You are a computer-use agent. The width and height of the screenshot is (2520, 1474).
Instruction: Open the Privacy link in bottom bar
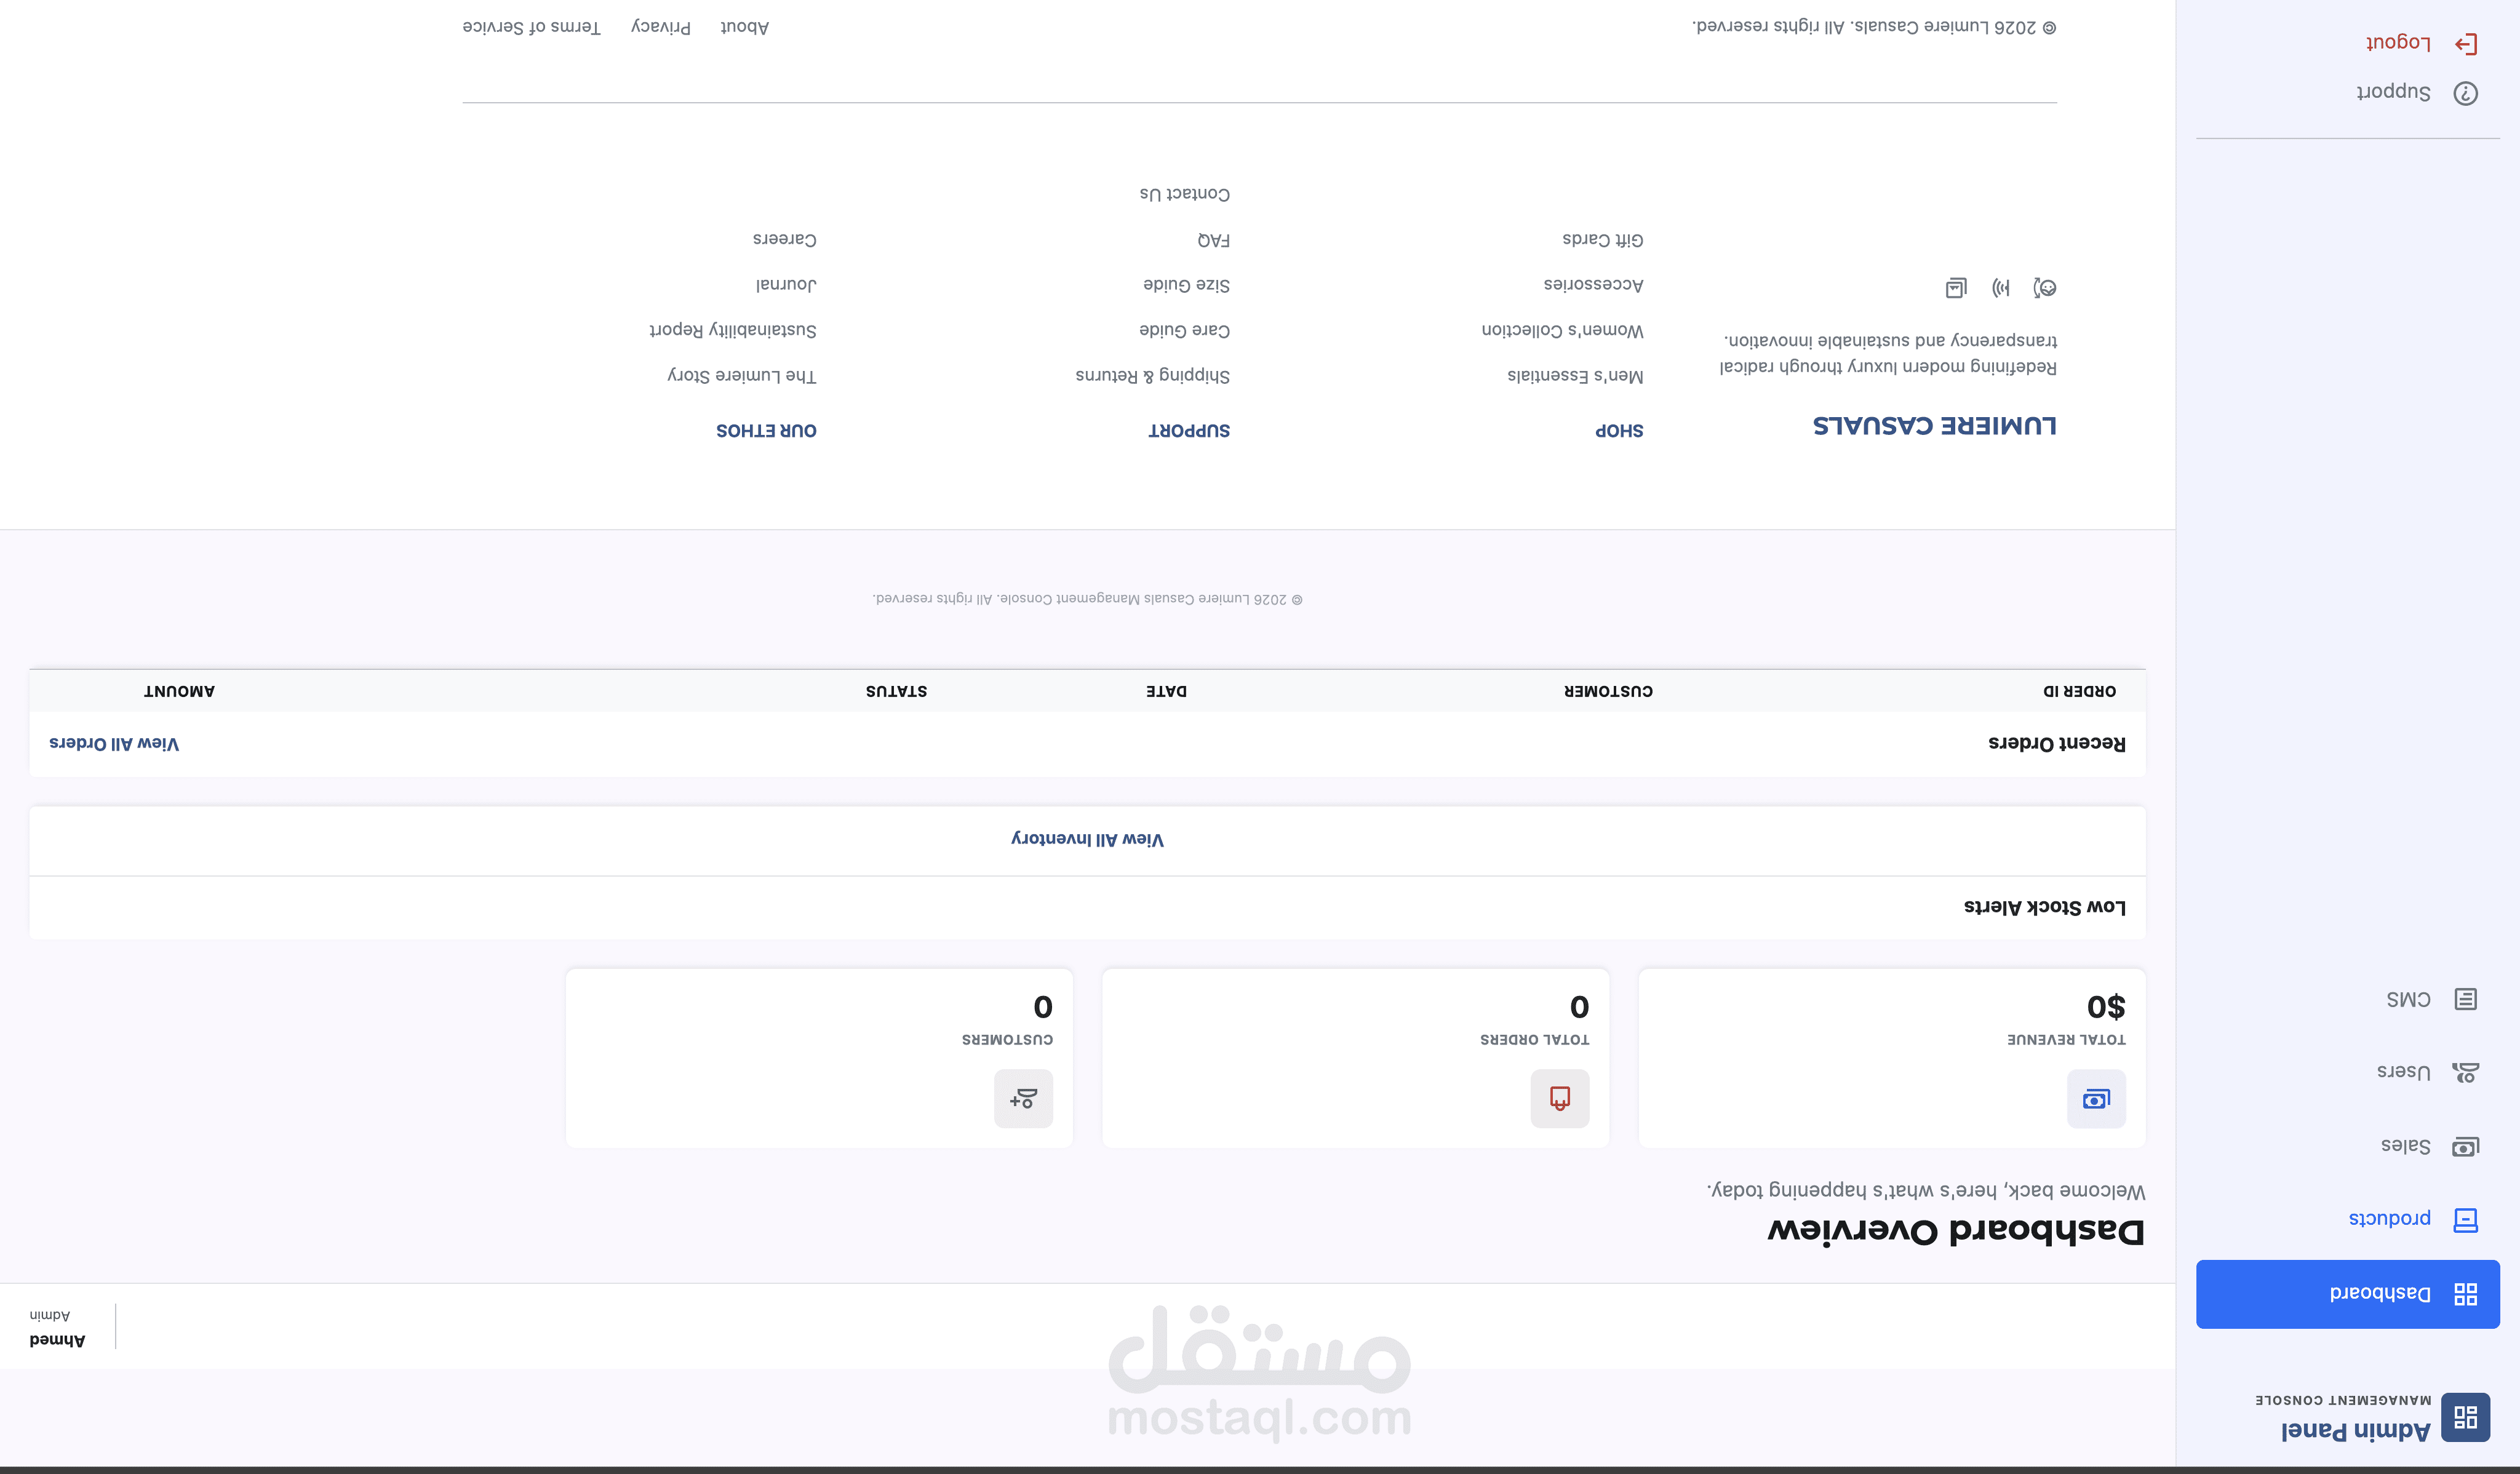click(x=660, y=27)
